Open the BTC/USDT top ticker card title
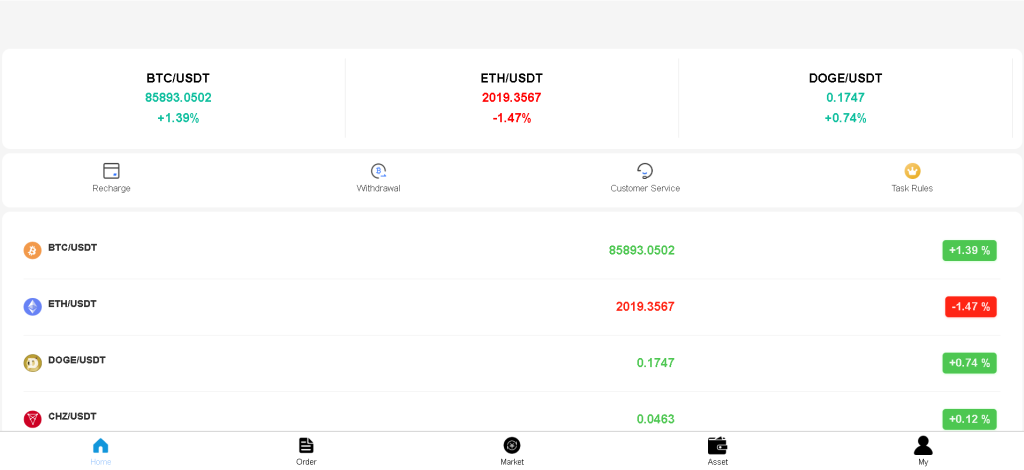Viewport: 1024px width, 470px height. pos(178,78)
